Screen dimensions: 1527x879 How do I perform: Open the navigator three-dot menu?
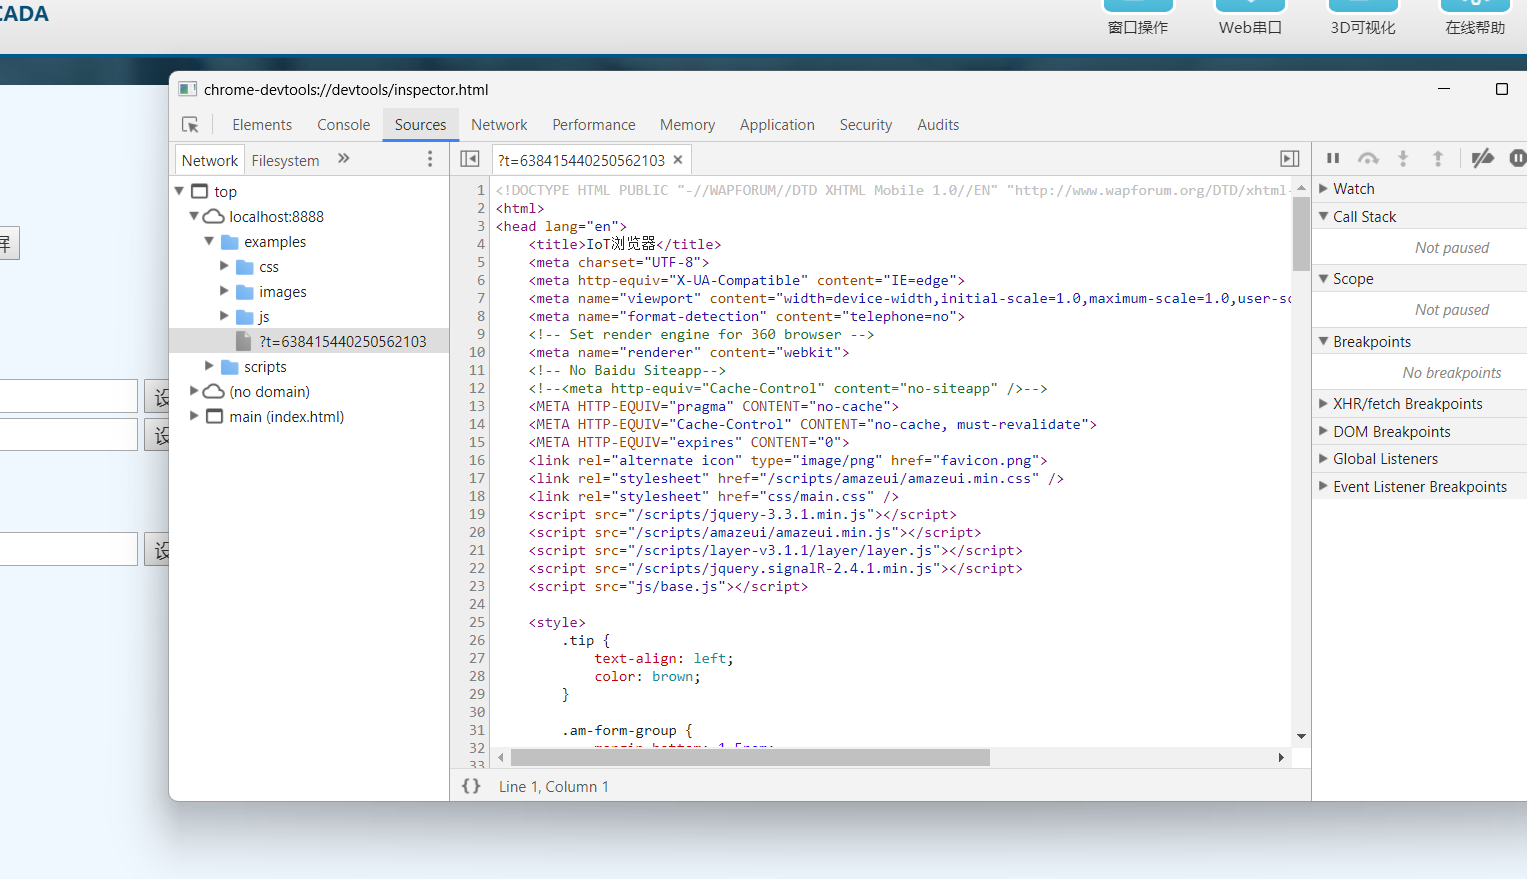430,159
